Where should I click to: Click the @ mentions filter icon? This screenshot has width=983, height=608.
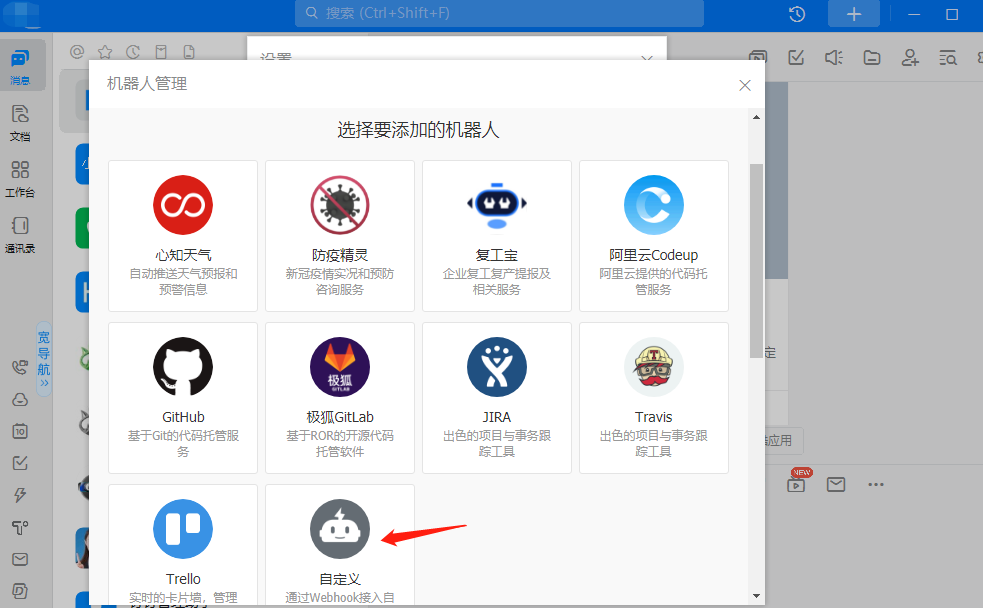(x=77, y=51)
